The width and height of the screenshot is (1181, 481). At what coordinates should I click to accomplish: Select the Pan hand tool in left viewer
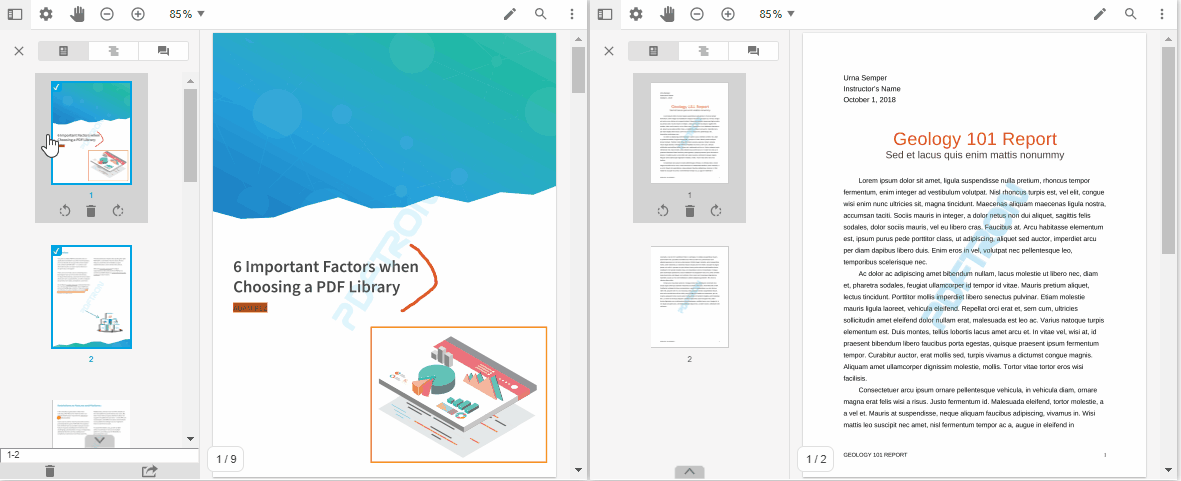77,14
